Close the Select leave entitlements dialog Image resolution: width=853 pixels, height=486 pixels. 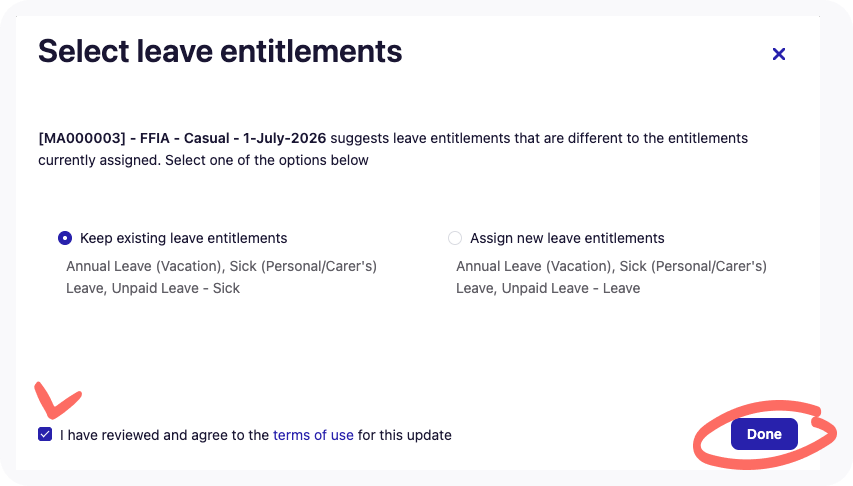coord(778,54)
